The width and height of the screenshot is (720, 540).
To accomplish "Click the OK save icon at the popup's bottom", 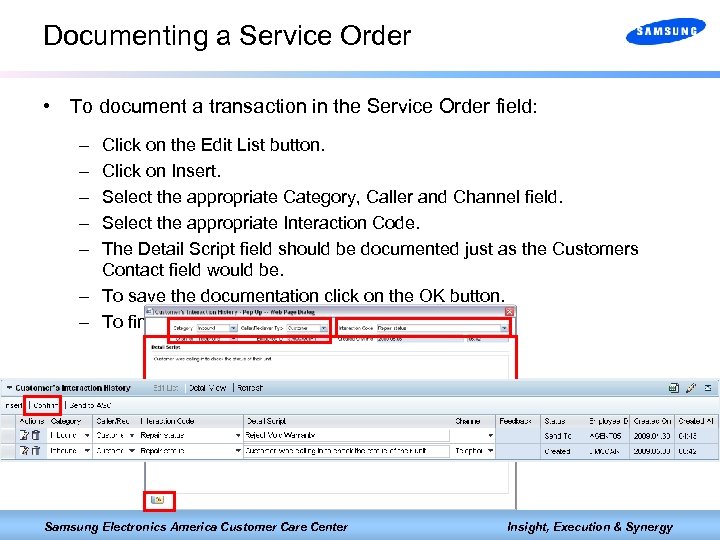I will point(158,500).
